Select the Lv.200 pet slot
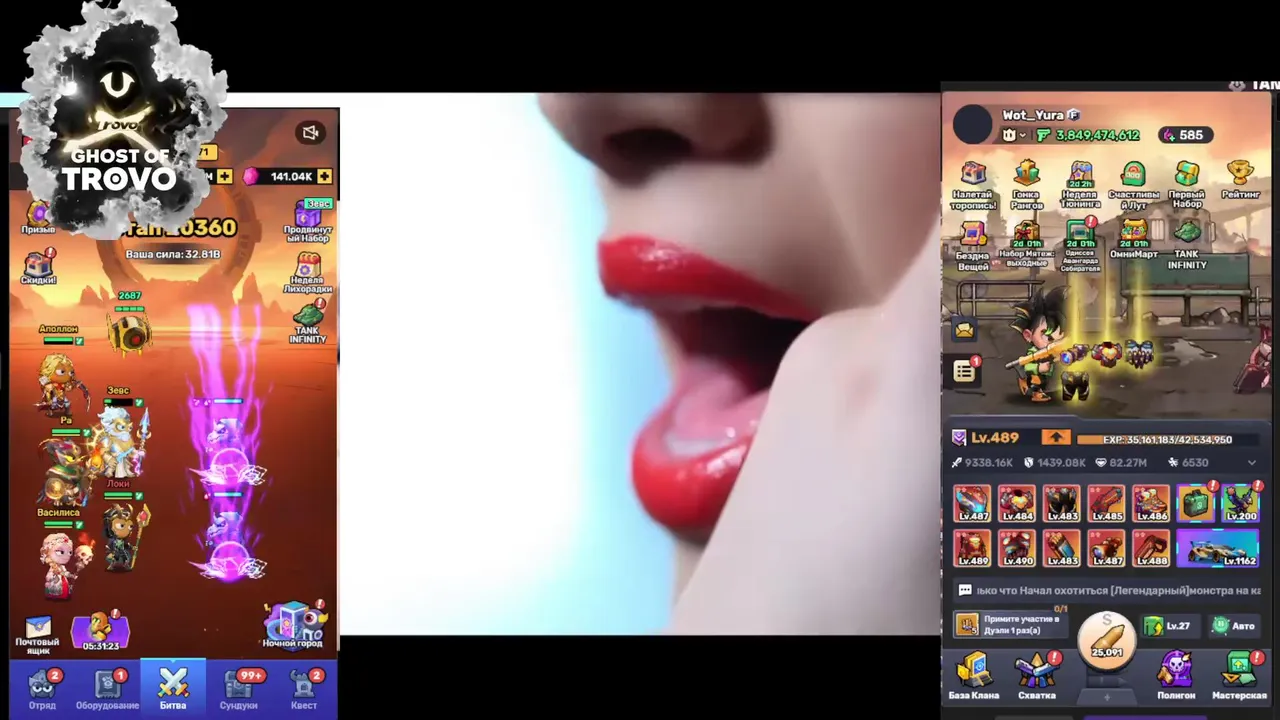Image resolution: width=1280 pixels, height=720 pixels. click(x=1240, y=503)
